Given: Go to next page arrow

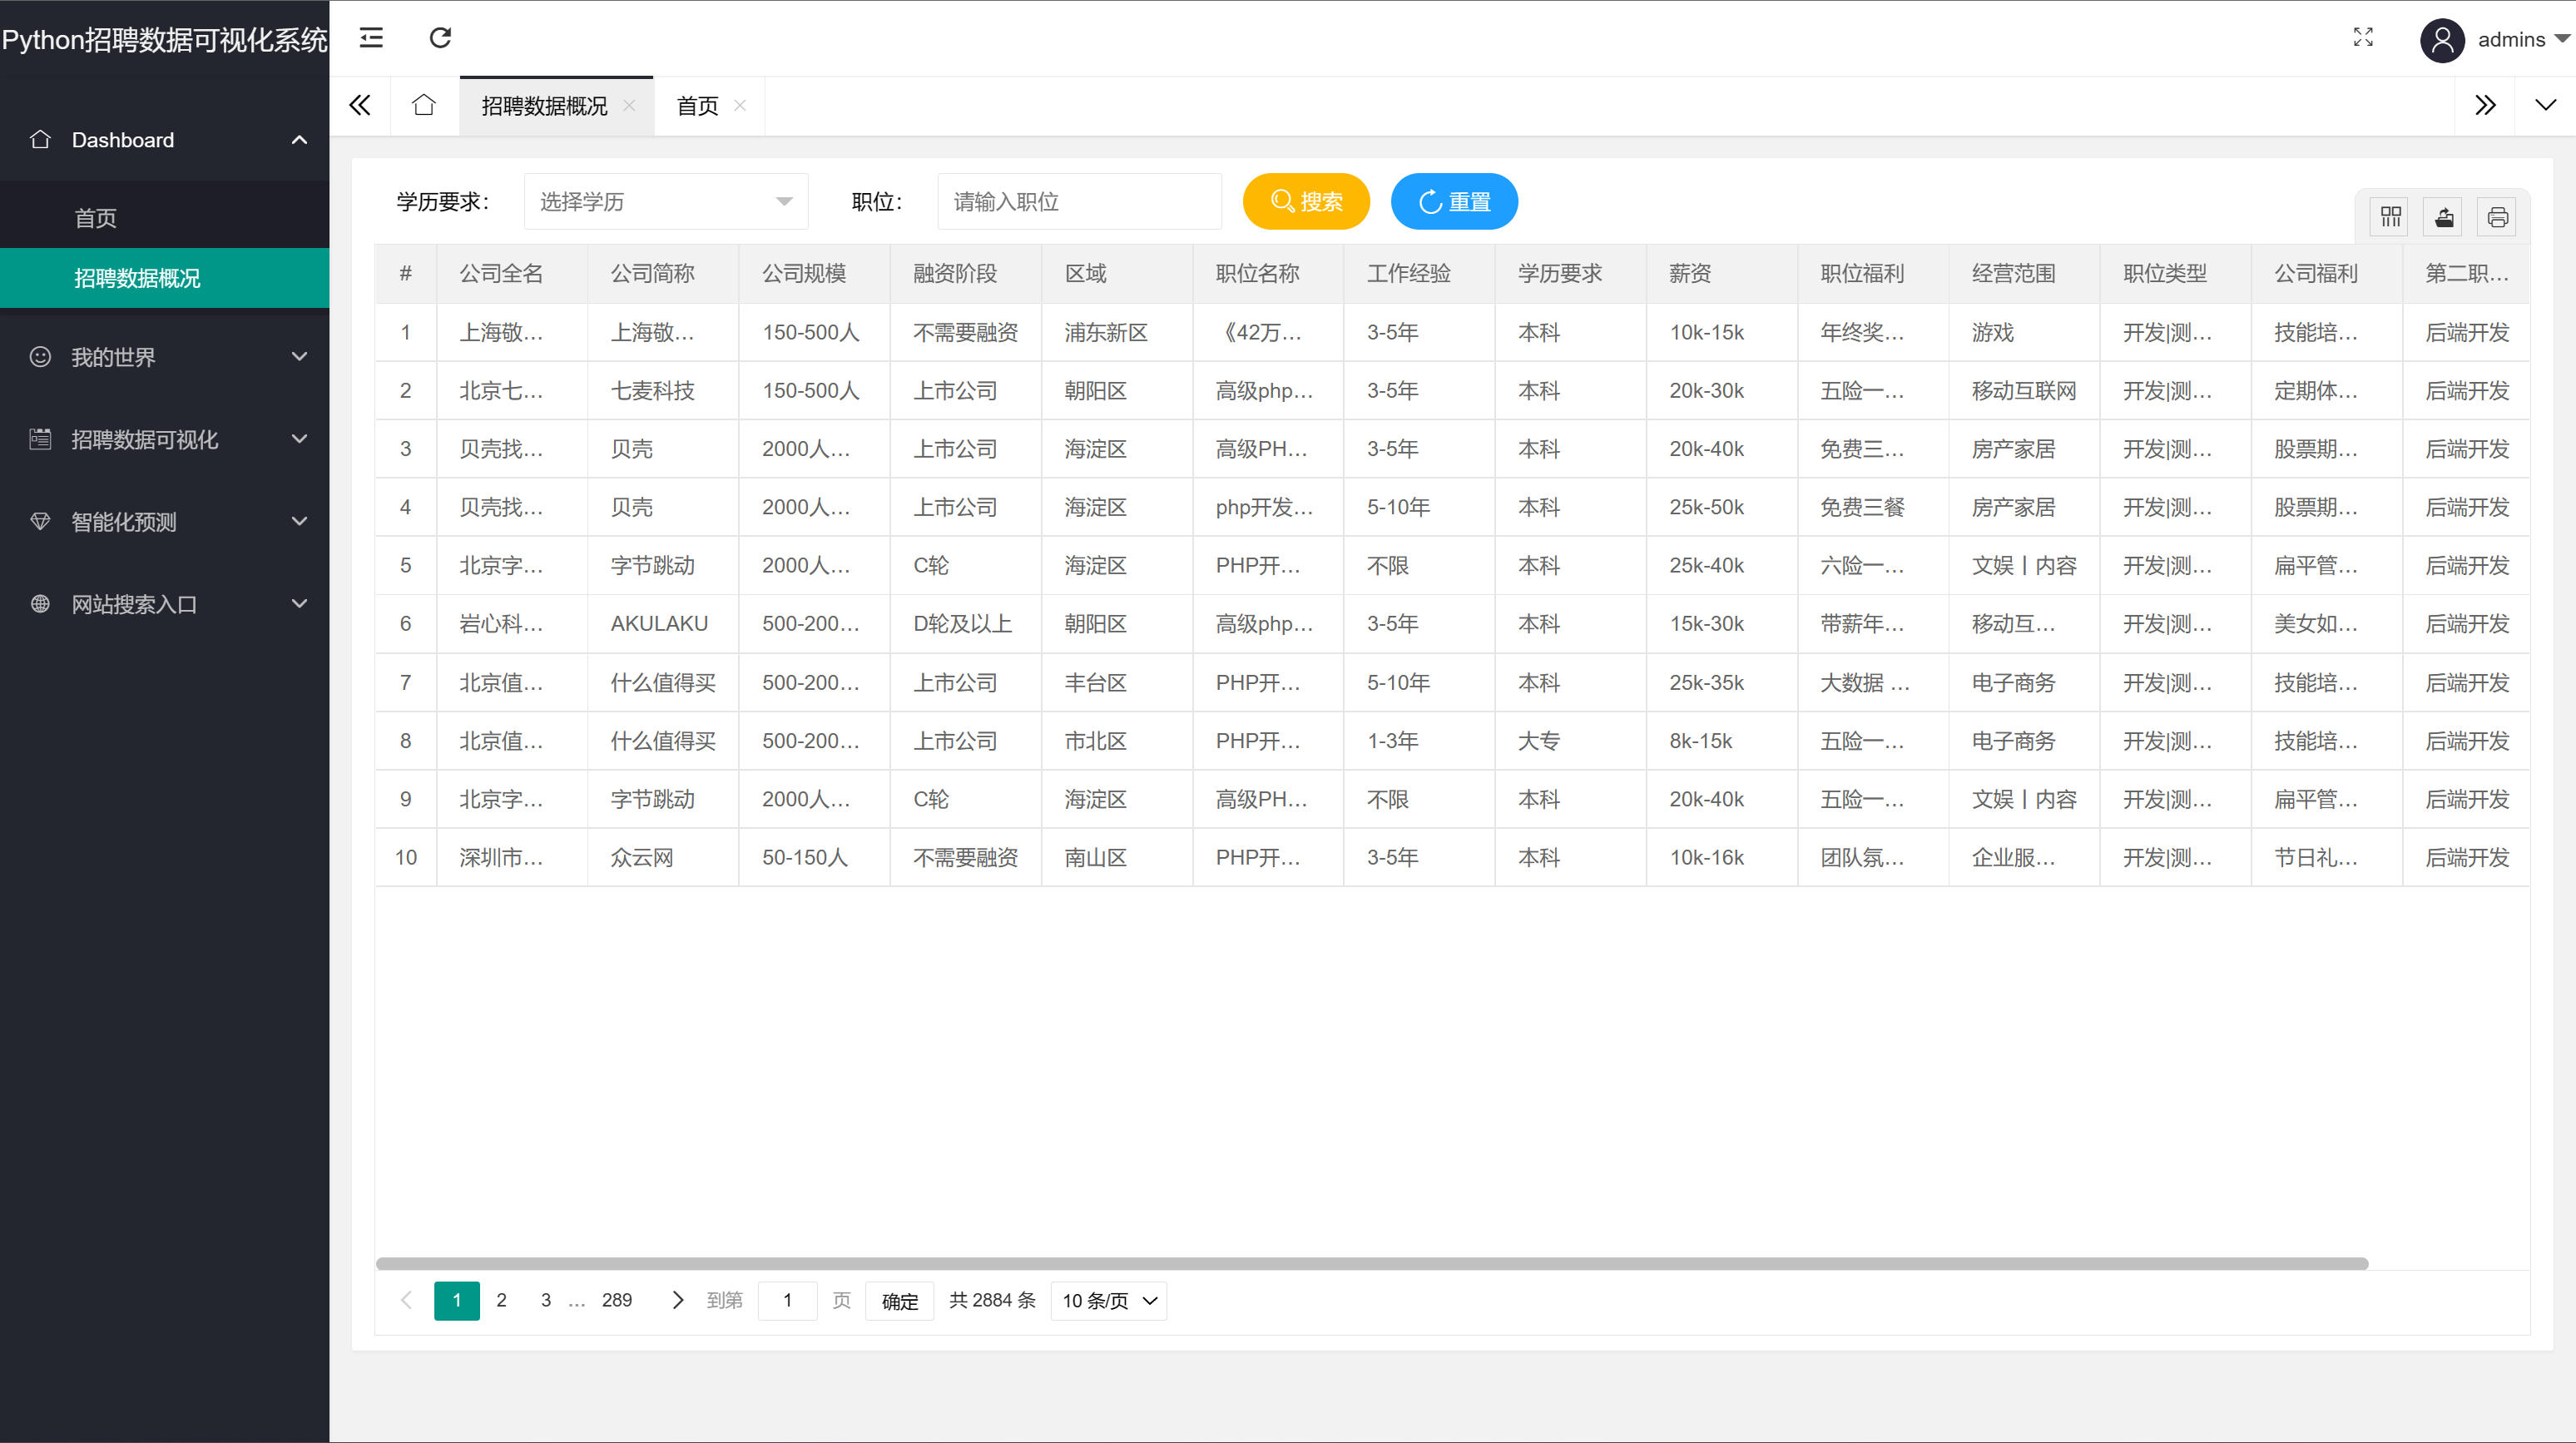Looking at the screenshot, I should (678, 1300).
